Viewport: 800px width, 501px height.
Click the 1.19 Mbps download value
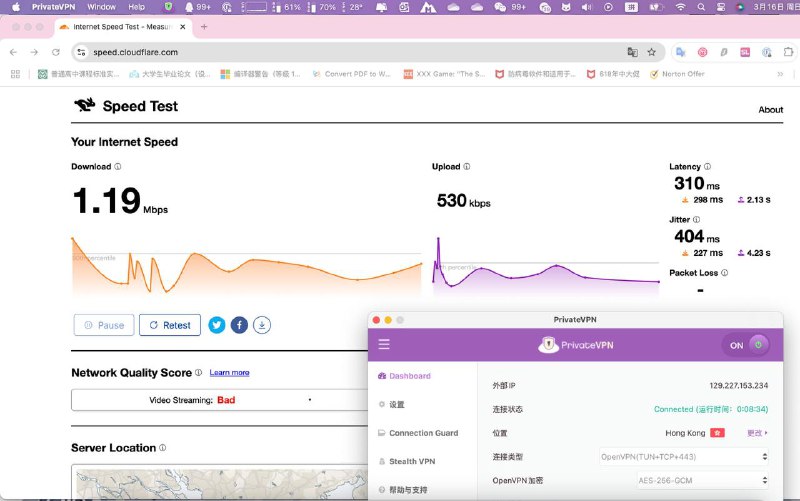point(120,200)
